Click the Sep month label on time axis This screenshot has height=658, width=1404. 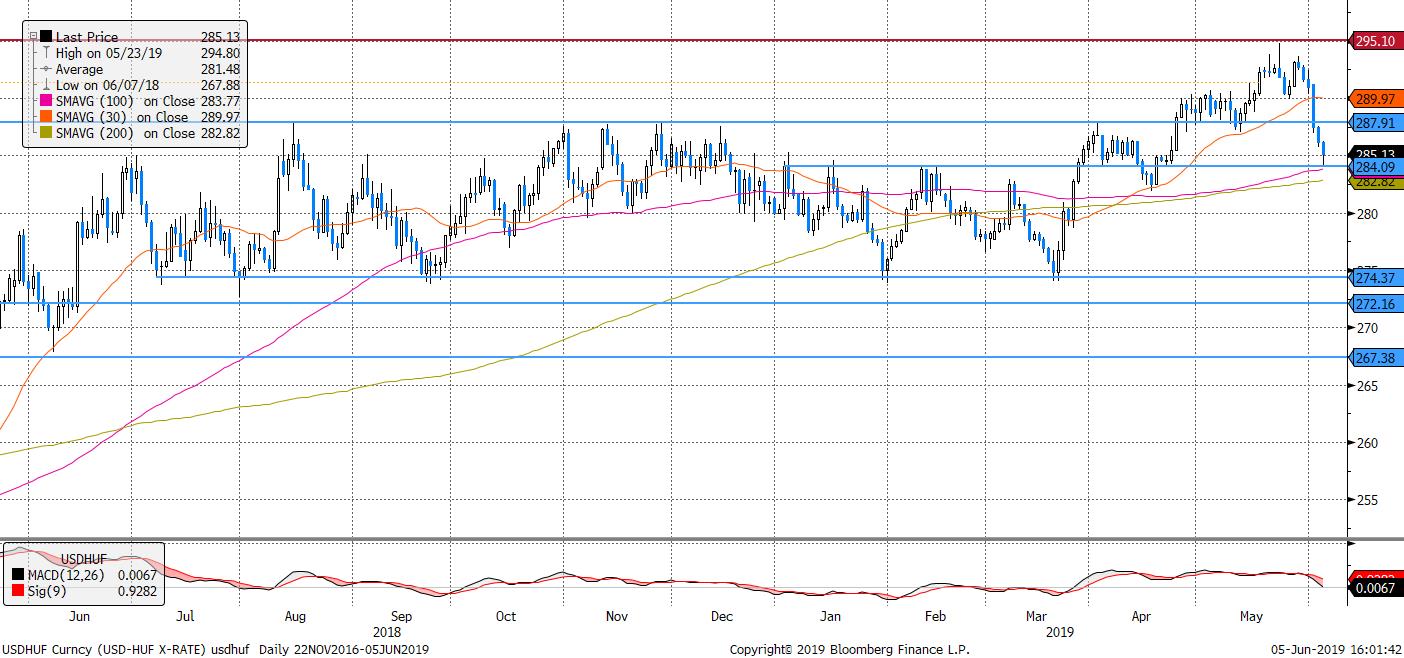point(401,616)
